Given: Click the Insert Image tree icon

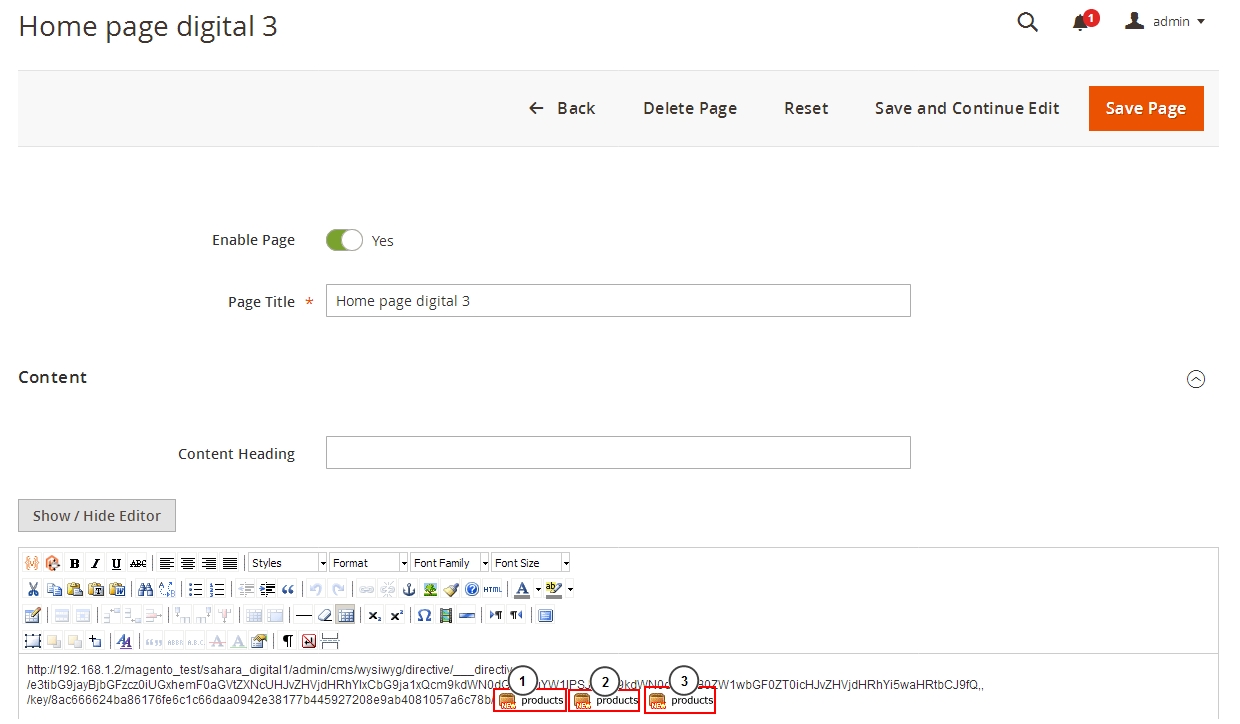Looking at the screenshot, I should (429, 589).
